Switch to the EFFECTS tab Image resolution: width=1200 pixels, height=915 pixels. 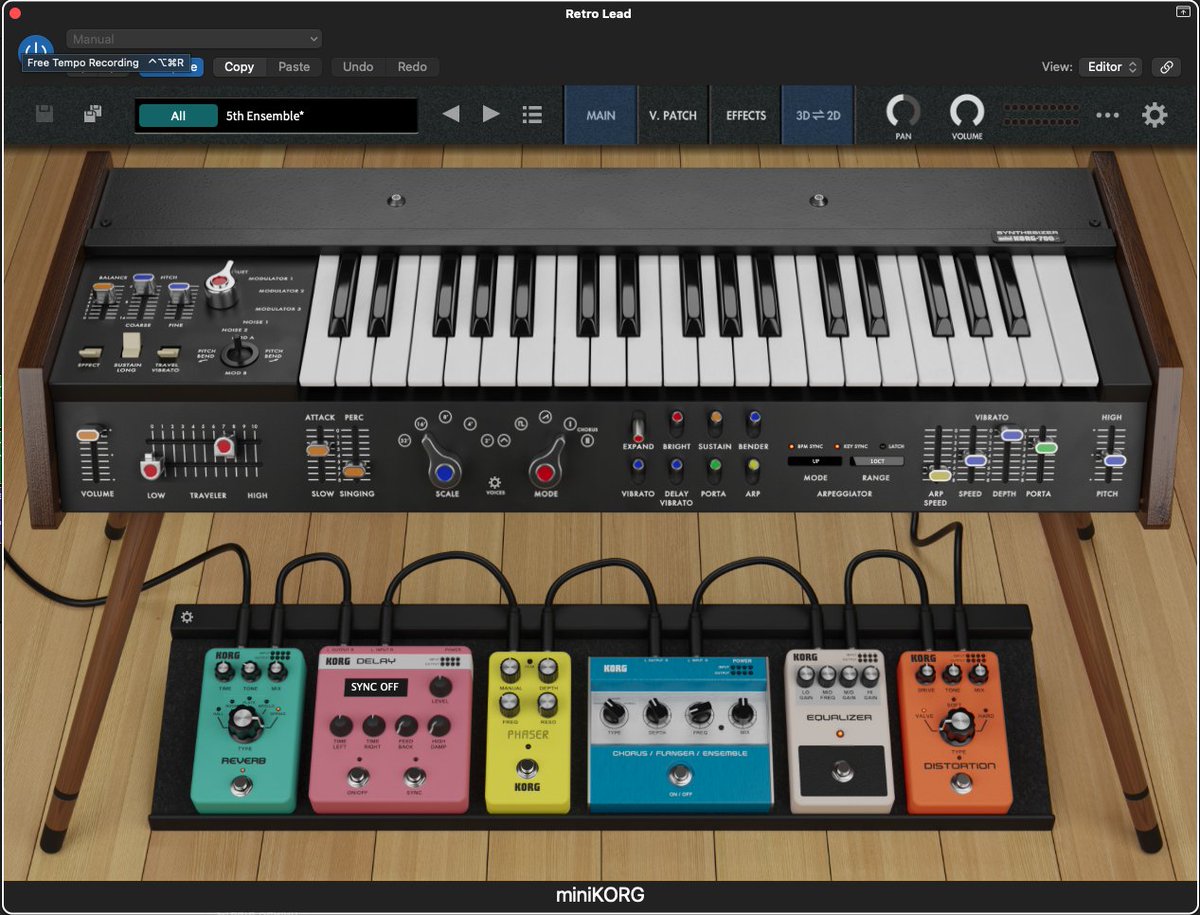(x=746, y=115)
